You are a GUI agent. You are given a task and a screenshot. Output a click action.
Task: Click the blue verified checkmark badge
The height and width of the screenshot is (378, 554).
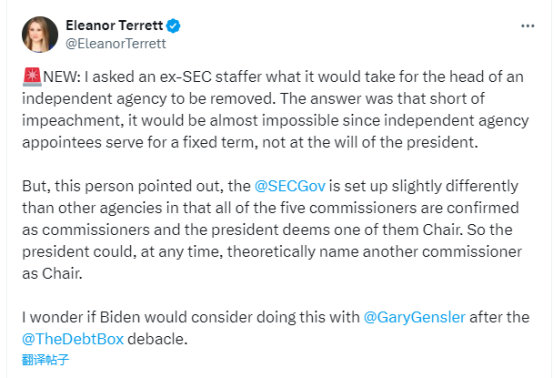coord(173,26)
